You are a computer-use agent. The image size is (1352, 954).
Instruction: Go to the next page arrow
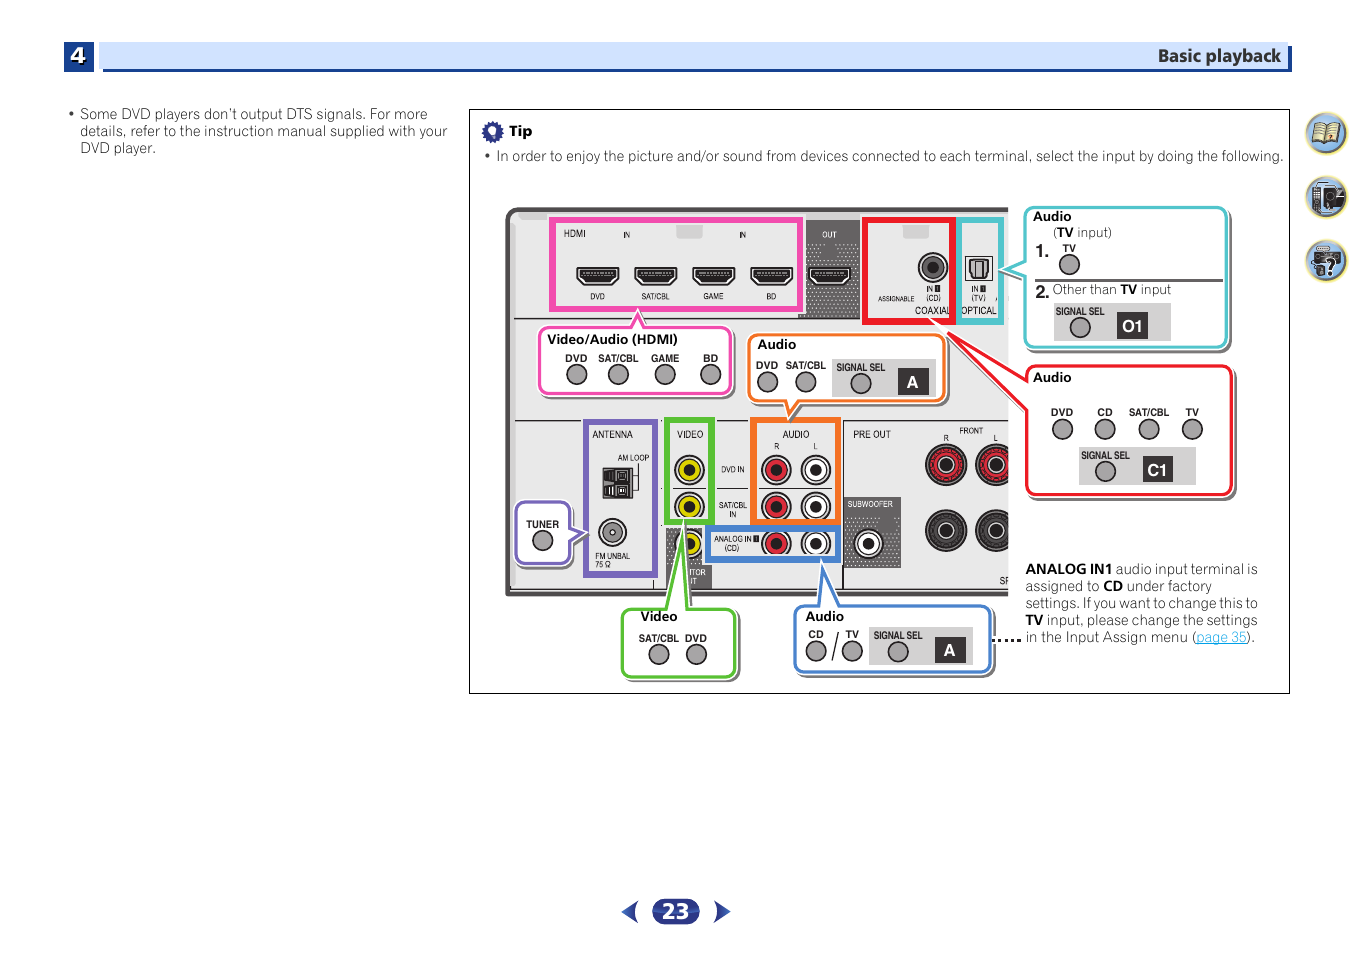(x=722, y=911)
